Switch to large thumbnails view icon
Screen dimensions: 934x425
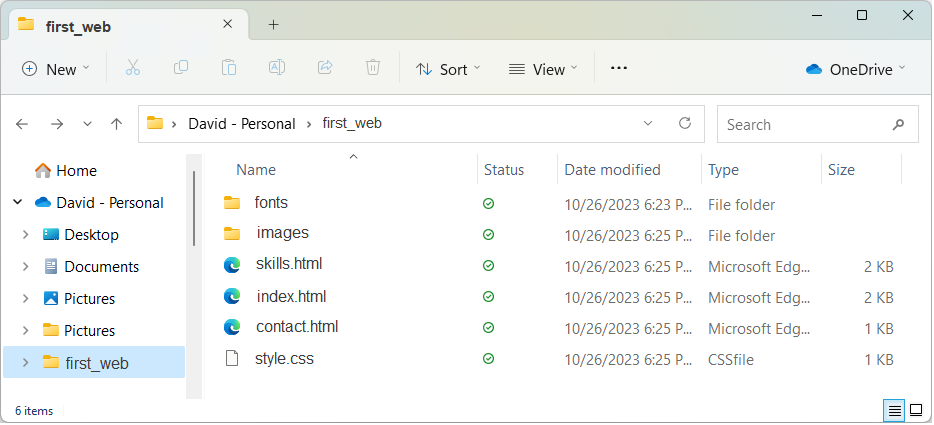pyautogui.click(x=916, y=410)
